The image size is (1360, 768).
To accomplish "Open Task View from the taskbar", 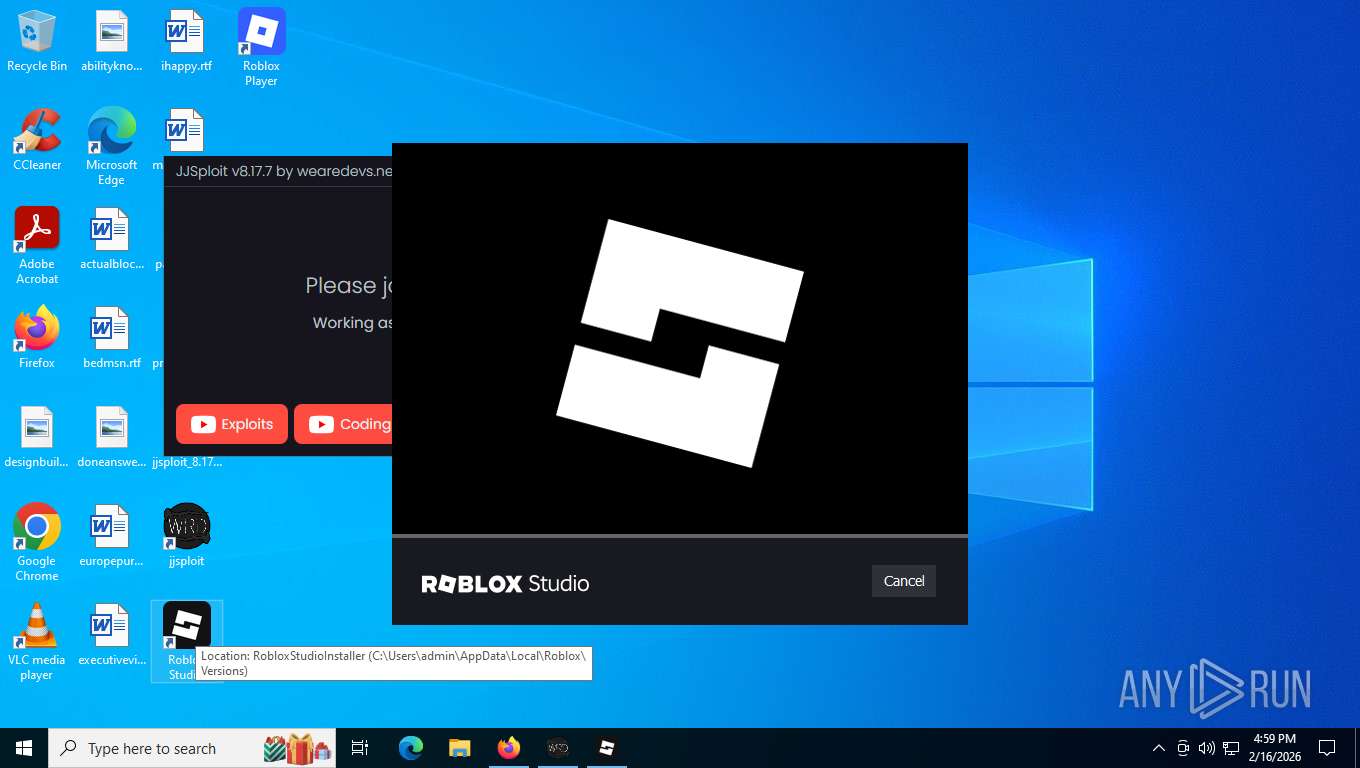I will pos(360,748).
